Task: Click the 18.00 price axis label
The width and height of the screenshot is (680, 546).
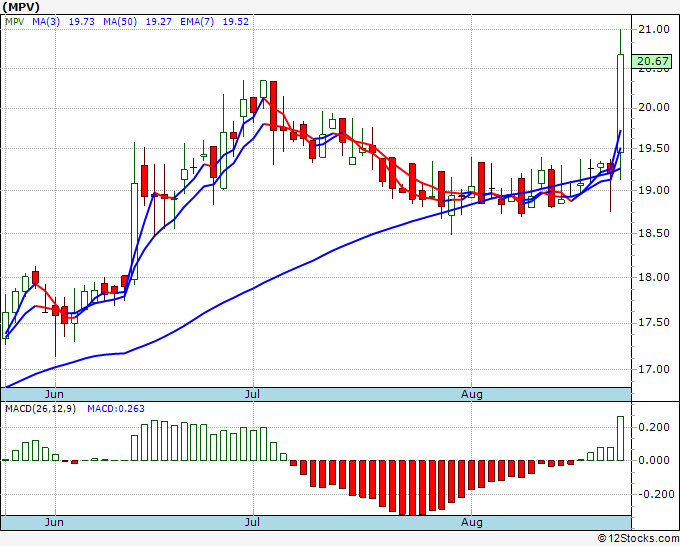Action: [x=654, y=277]
